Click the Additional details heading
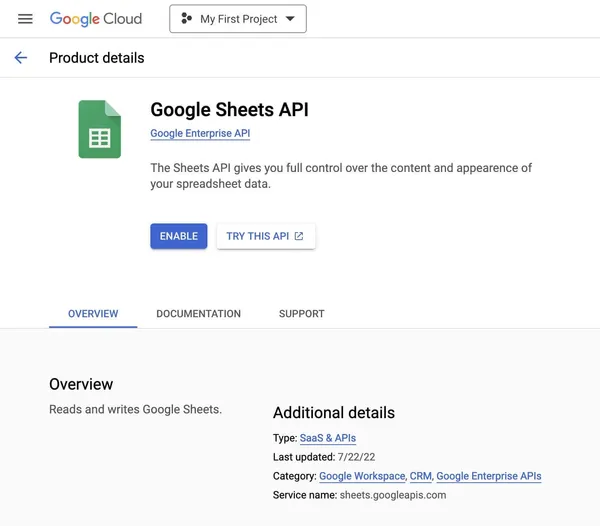The image size is (600, 526). pyautogui.click(x=334, y=413)
